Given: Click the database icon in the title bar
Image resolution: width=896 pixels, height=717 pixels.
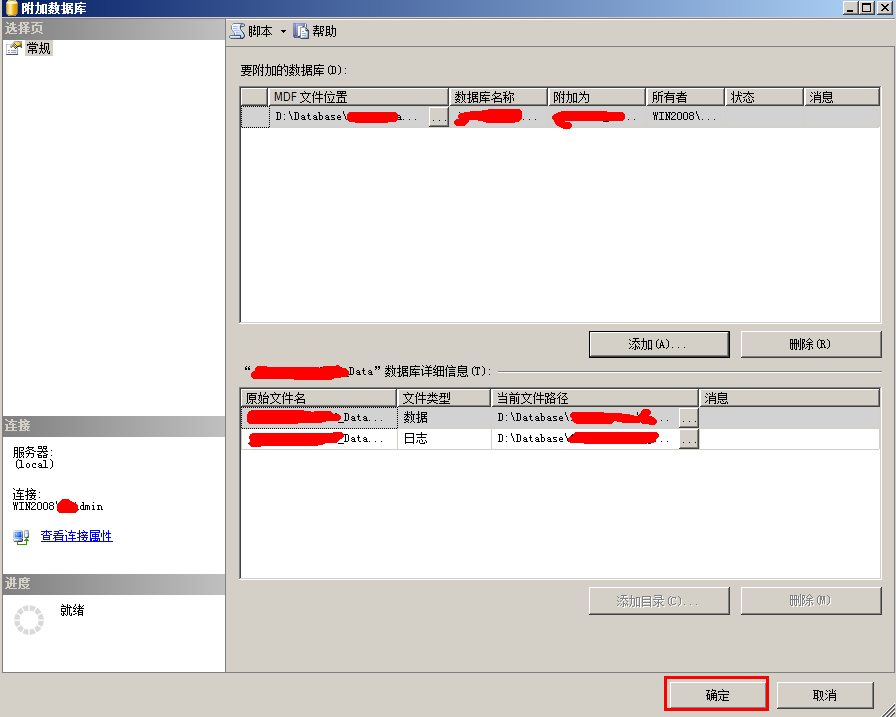Looking at the screenshot, I should (x=10, y=8).
